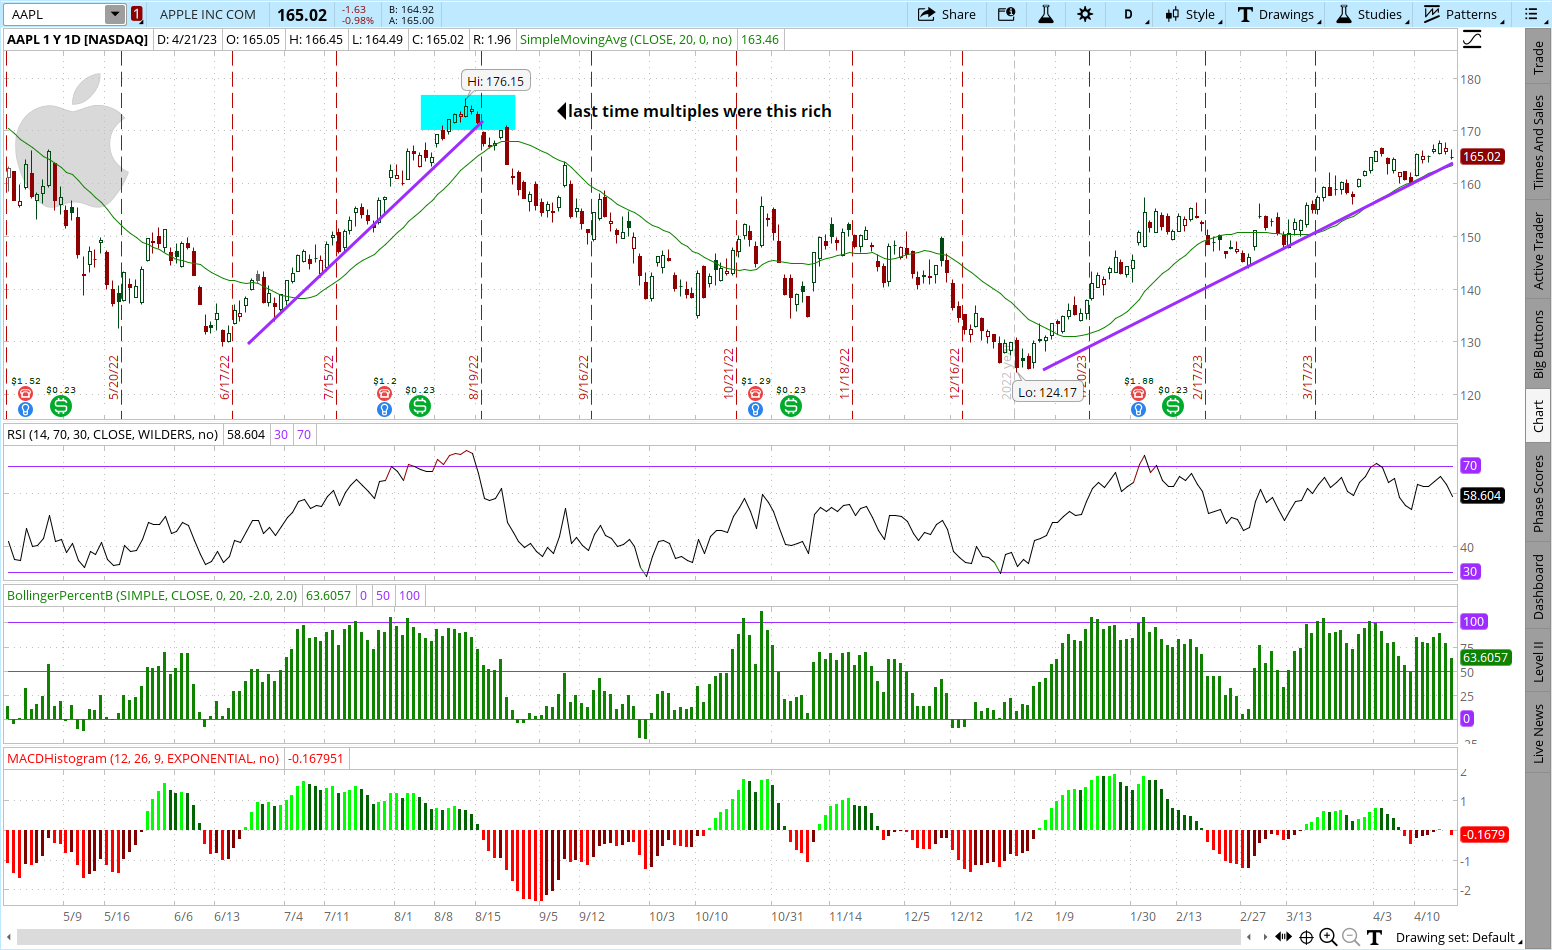Open the Drawing set: Default dropdown
1552x950 pixels.
[x=1458, y=937]
